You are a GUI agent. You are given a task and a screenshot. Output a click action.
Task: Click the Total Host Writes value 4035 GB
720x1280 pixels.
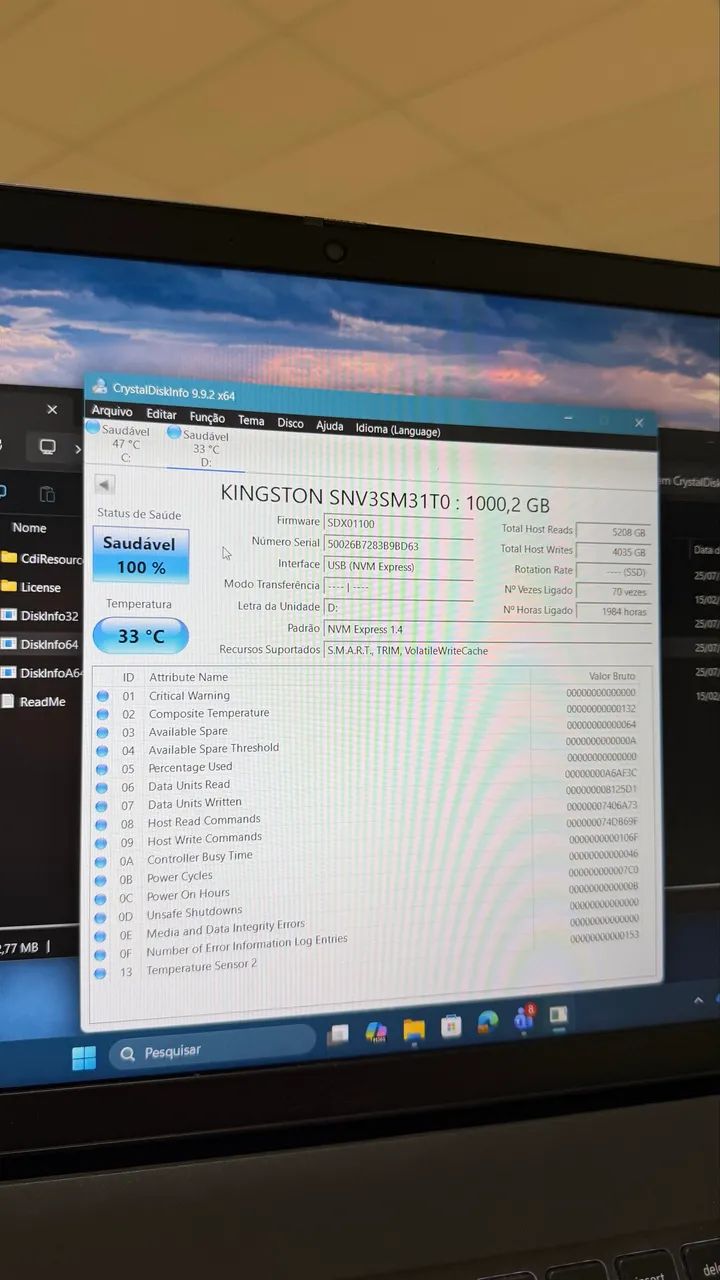pyautogui.click(x=613, y=552)
